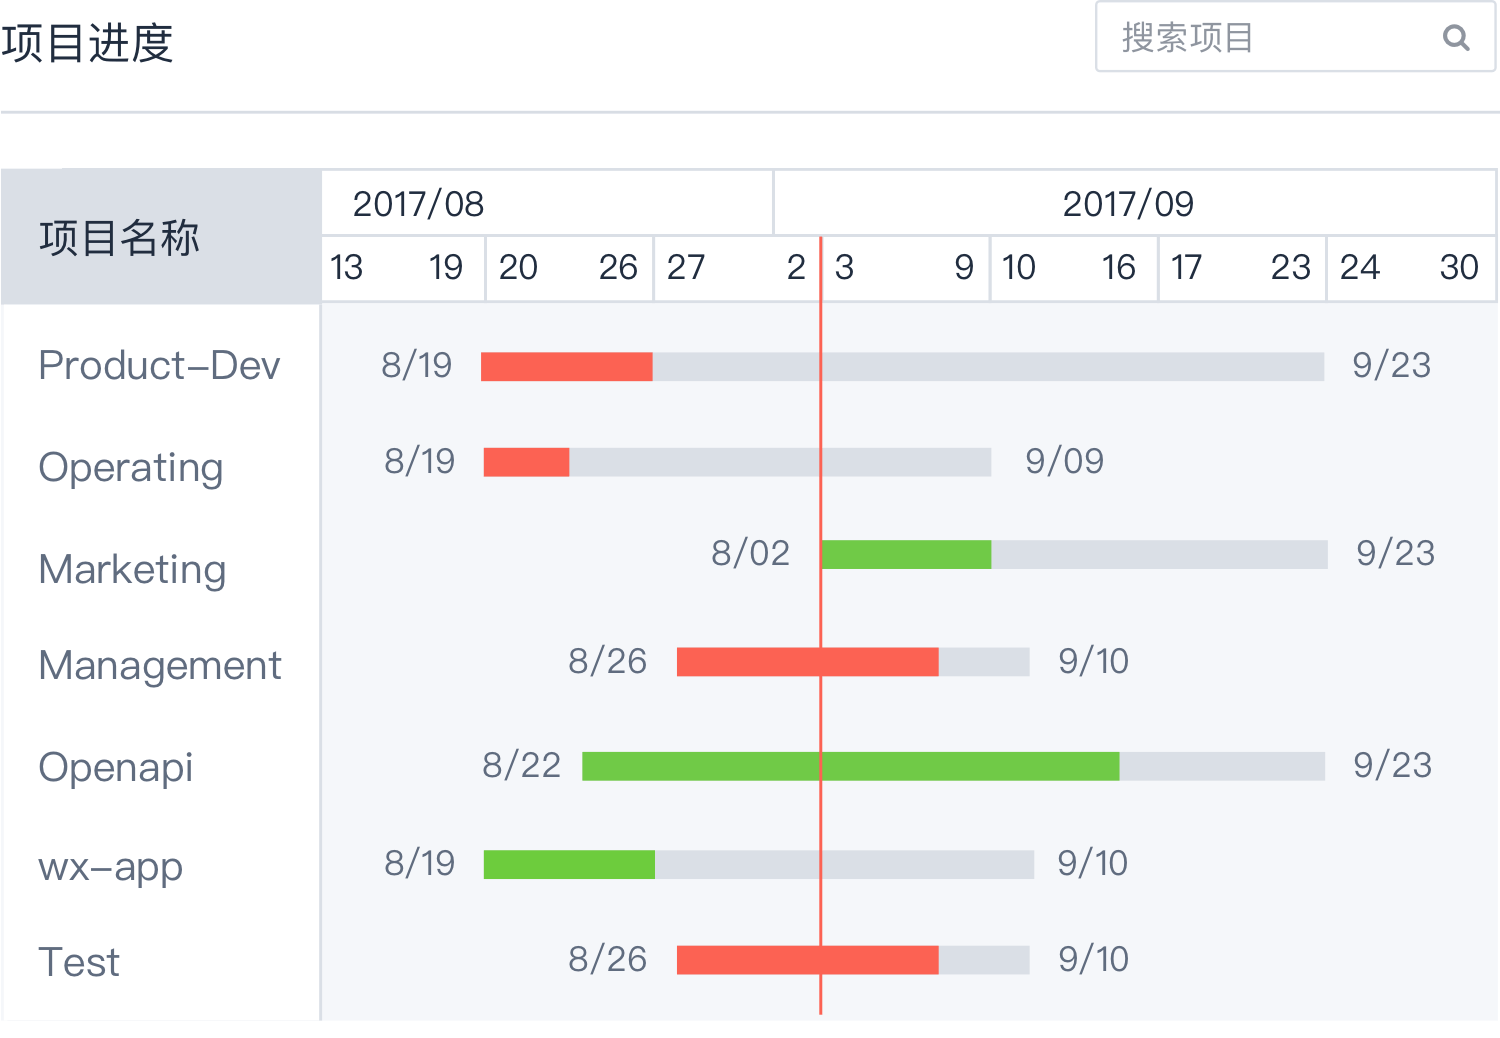Click the green wx-app progress segment
The width and height of the screenshot is (1500, 1038).
coord(569,865)
